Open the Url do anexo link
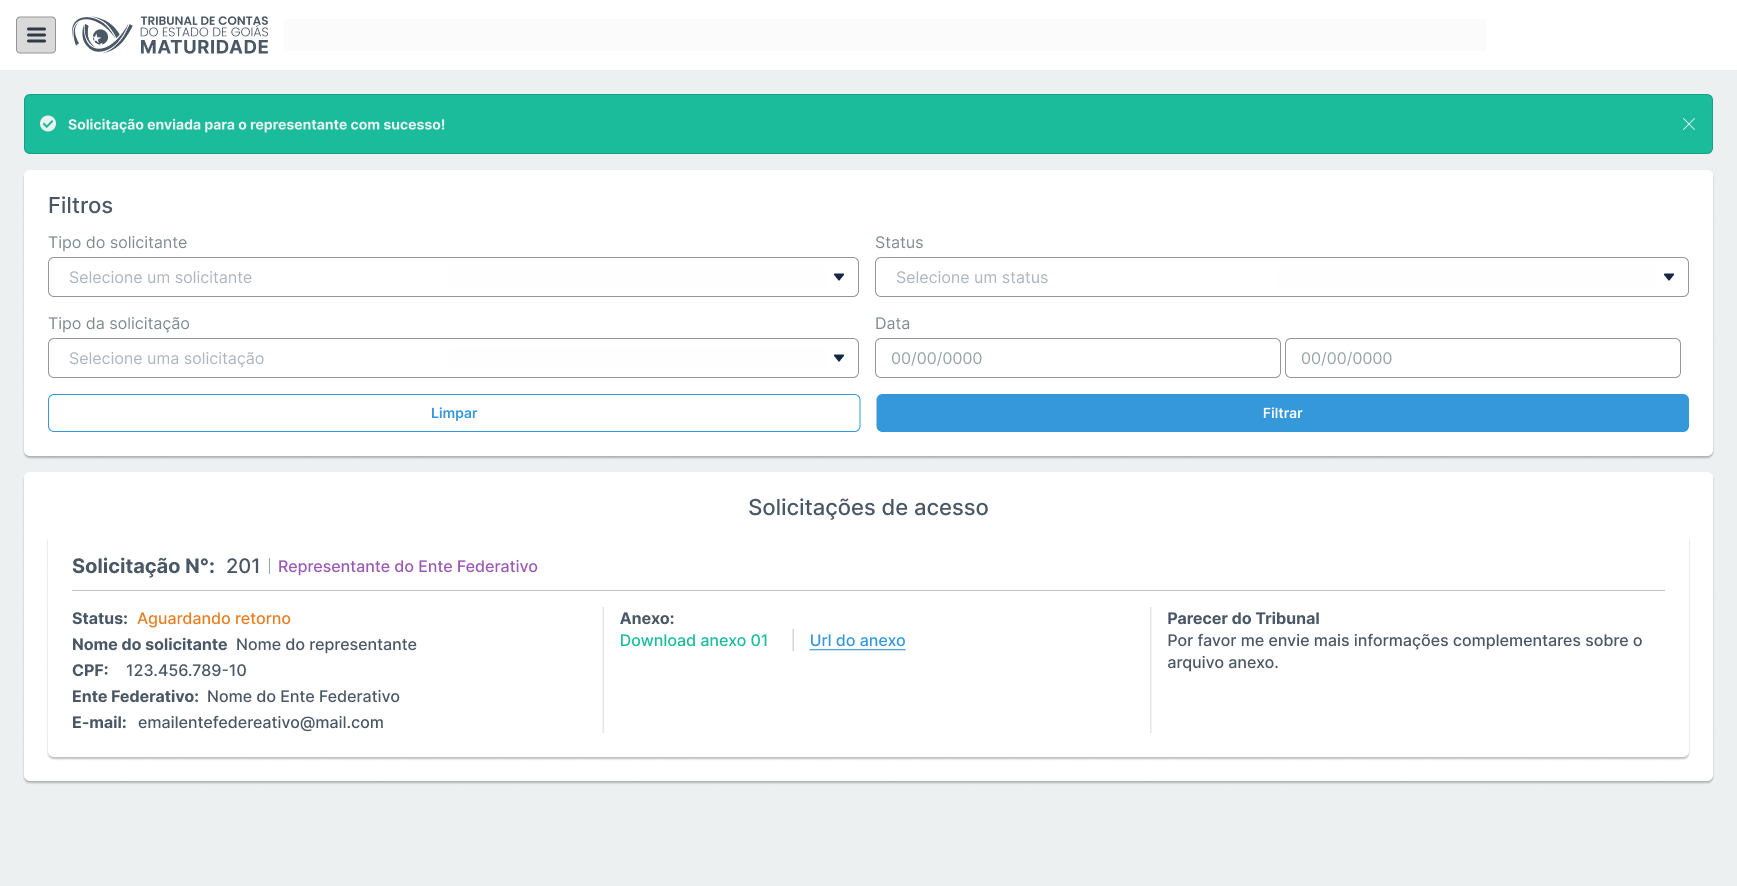1737x886 pixels. (857, 640)
